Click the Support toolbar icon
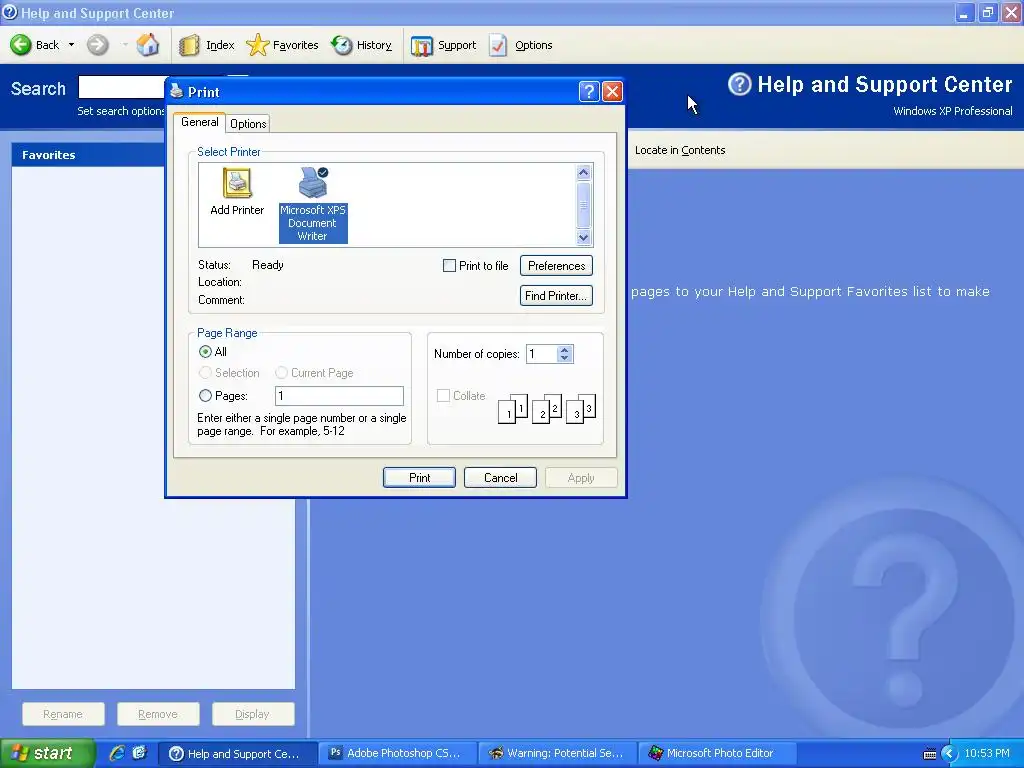1024x768 pixels. [x=422, y=46]
